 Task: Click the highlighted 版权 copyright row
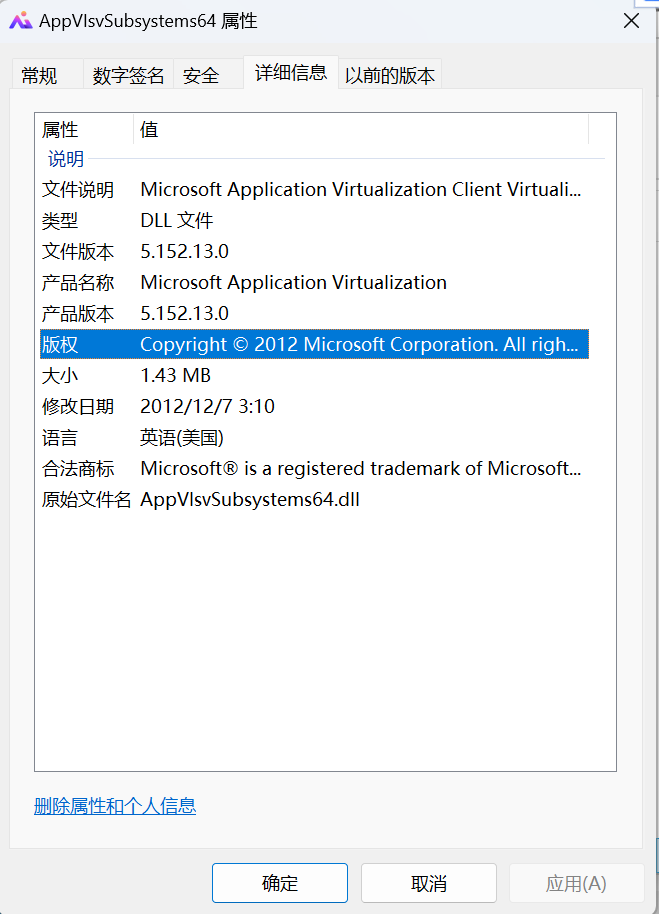click(x=300, y=344)
